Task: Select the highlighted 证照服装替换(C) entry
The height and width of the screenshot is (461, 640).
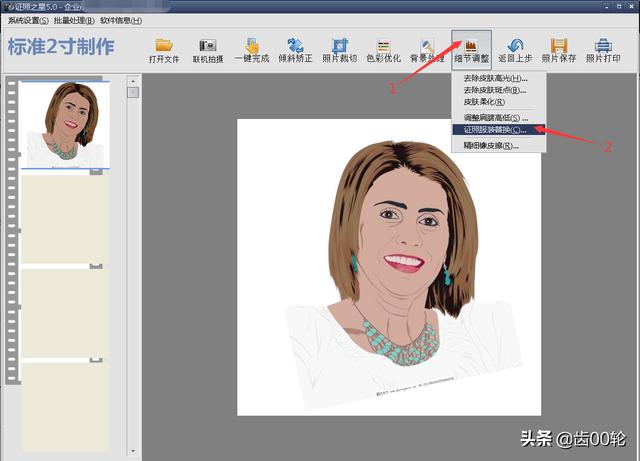Action: (496, 130)
